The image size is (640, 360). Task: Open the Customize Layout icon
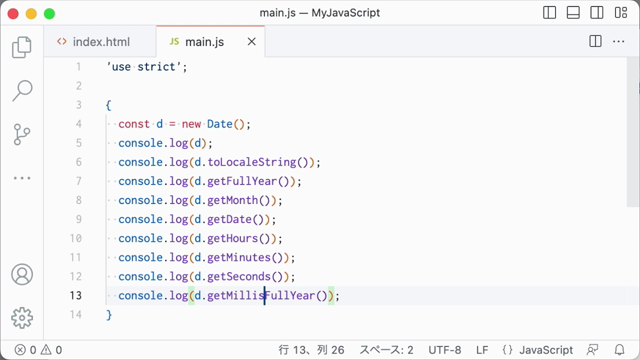621,13
